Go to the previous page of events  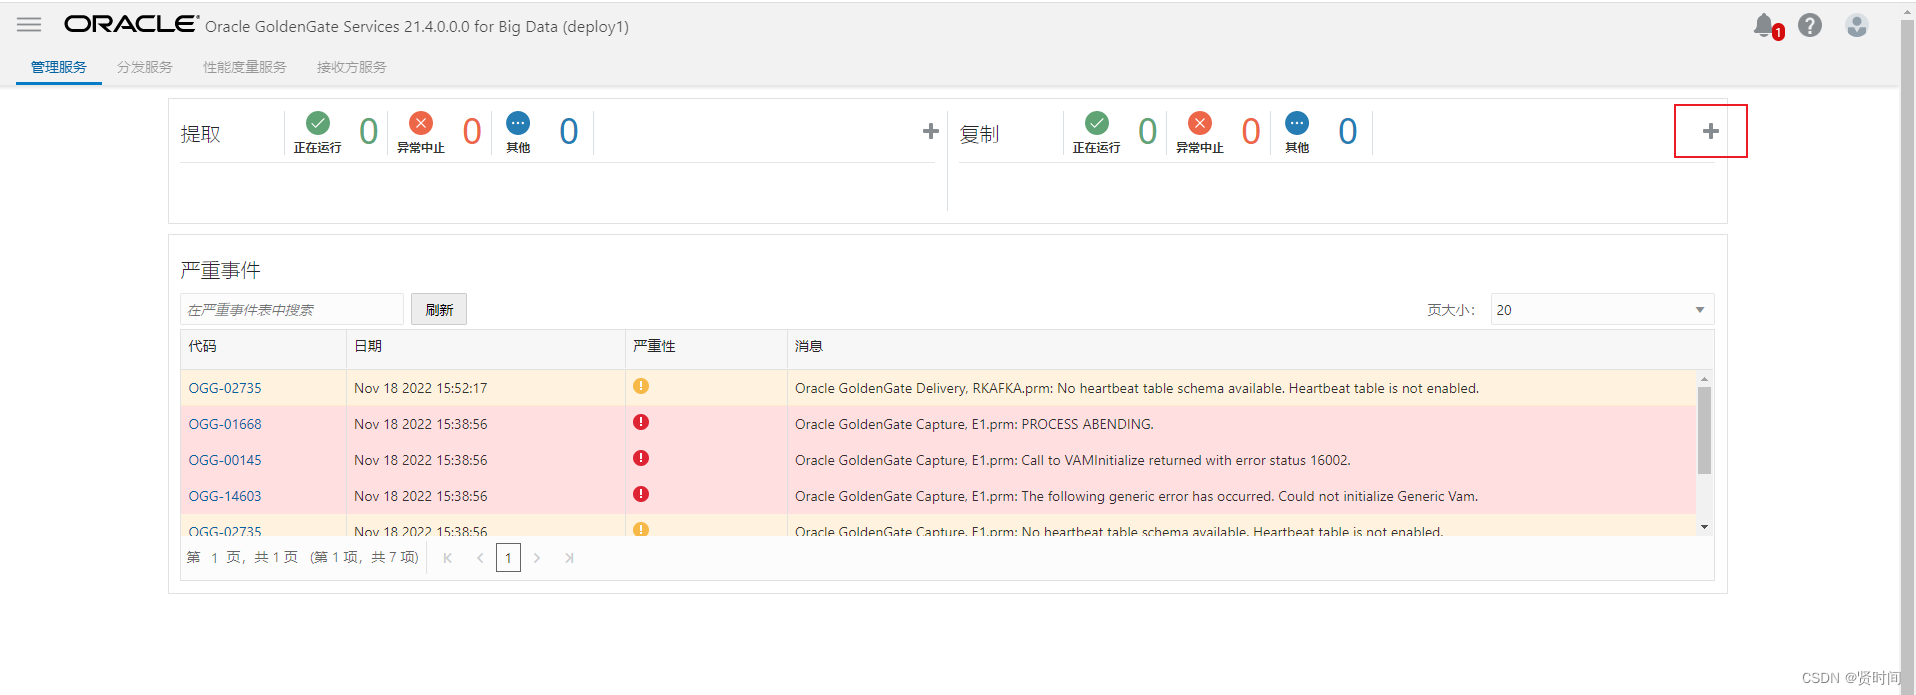coord(480,558)
